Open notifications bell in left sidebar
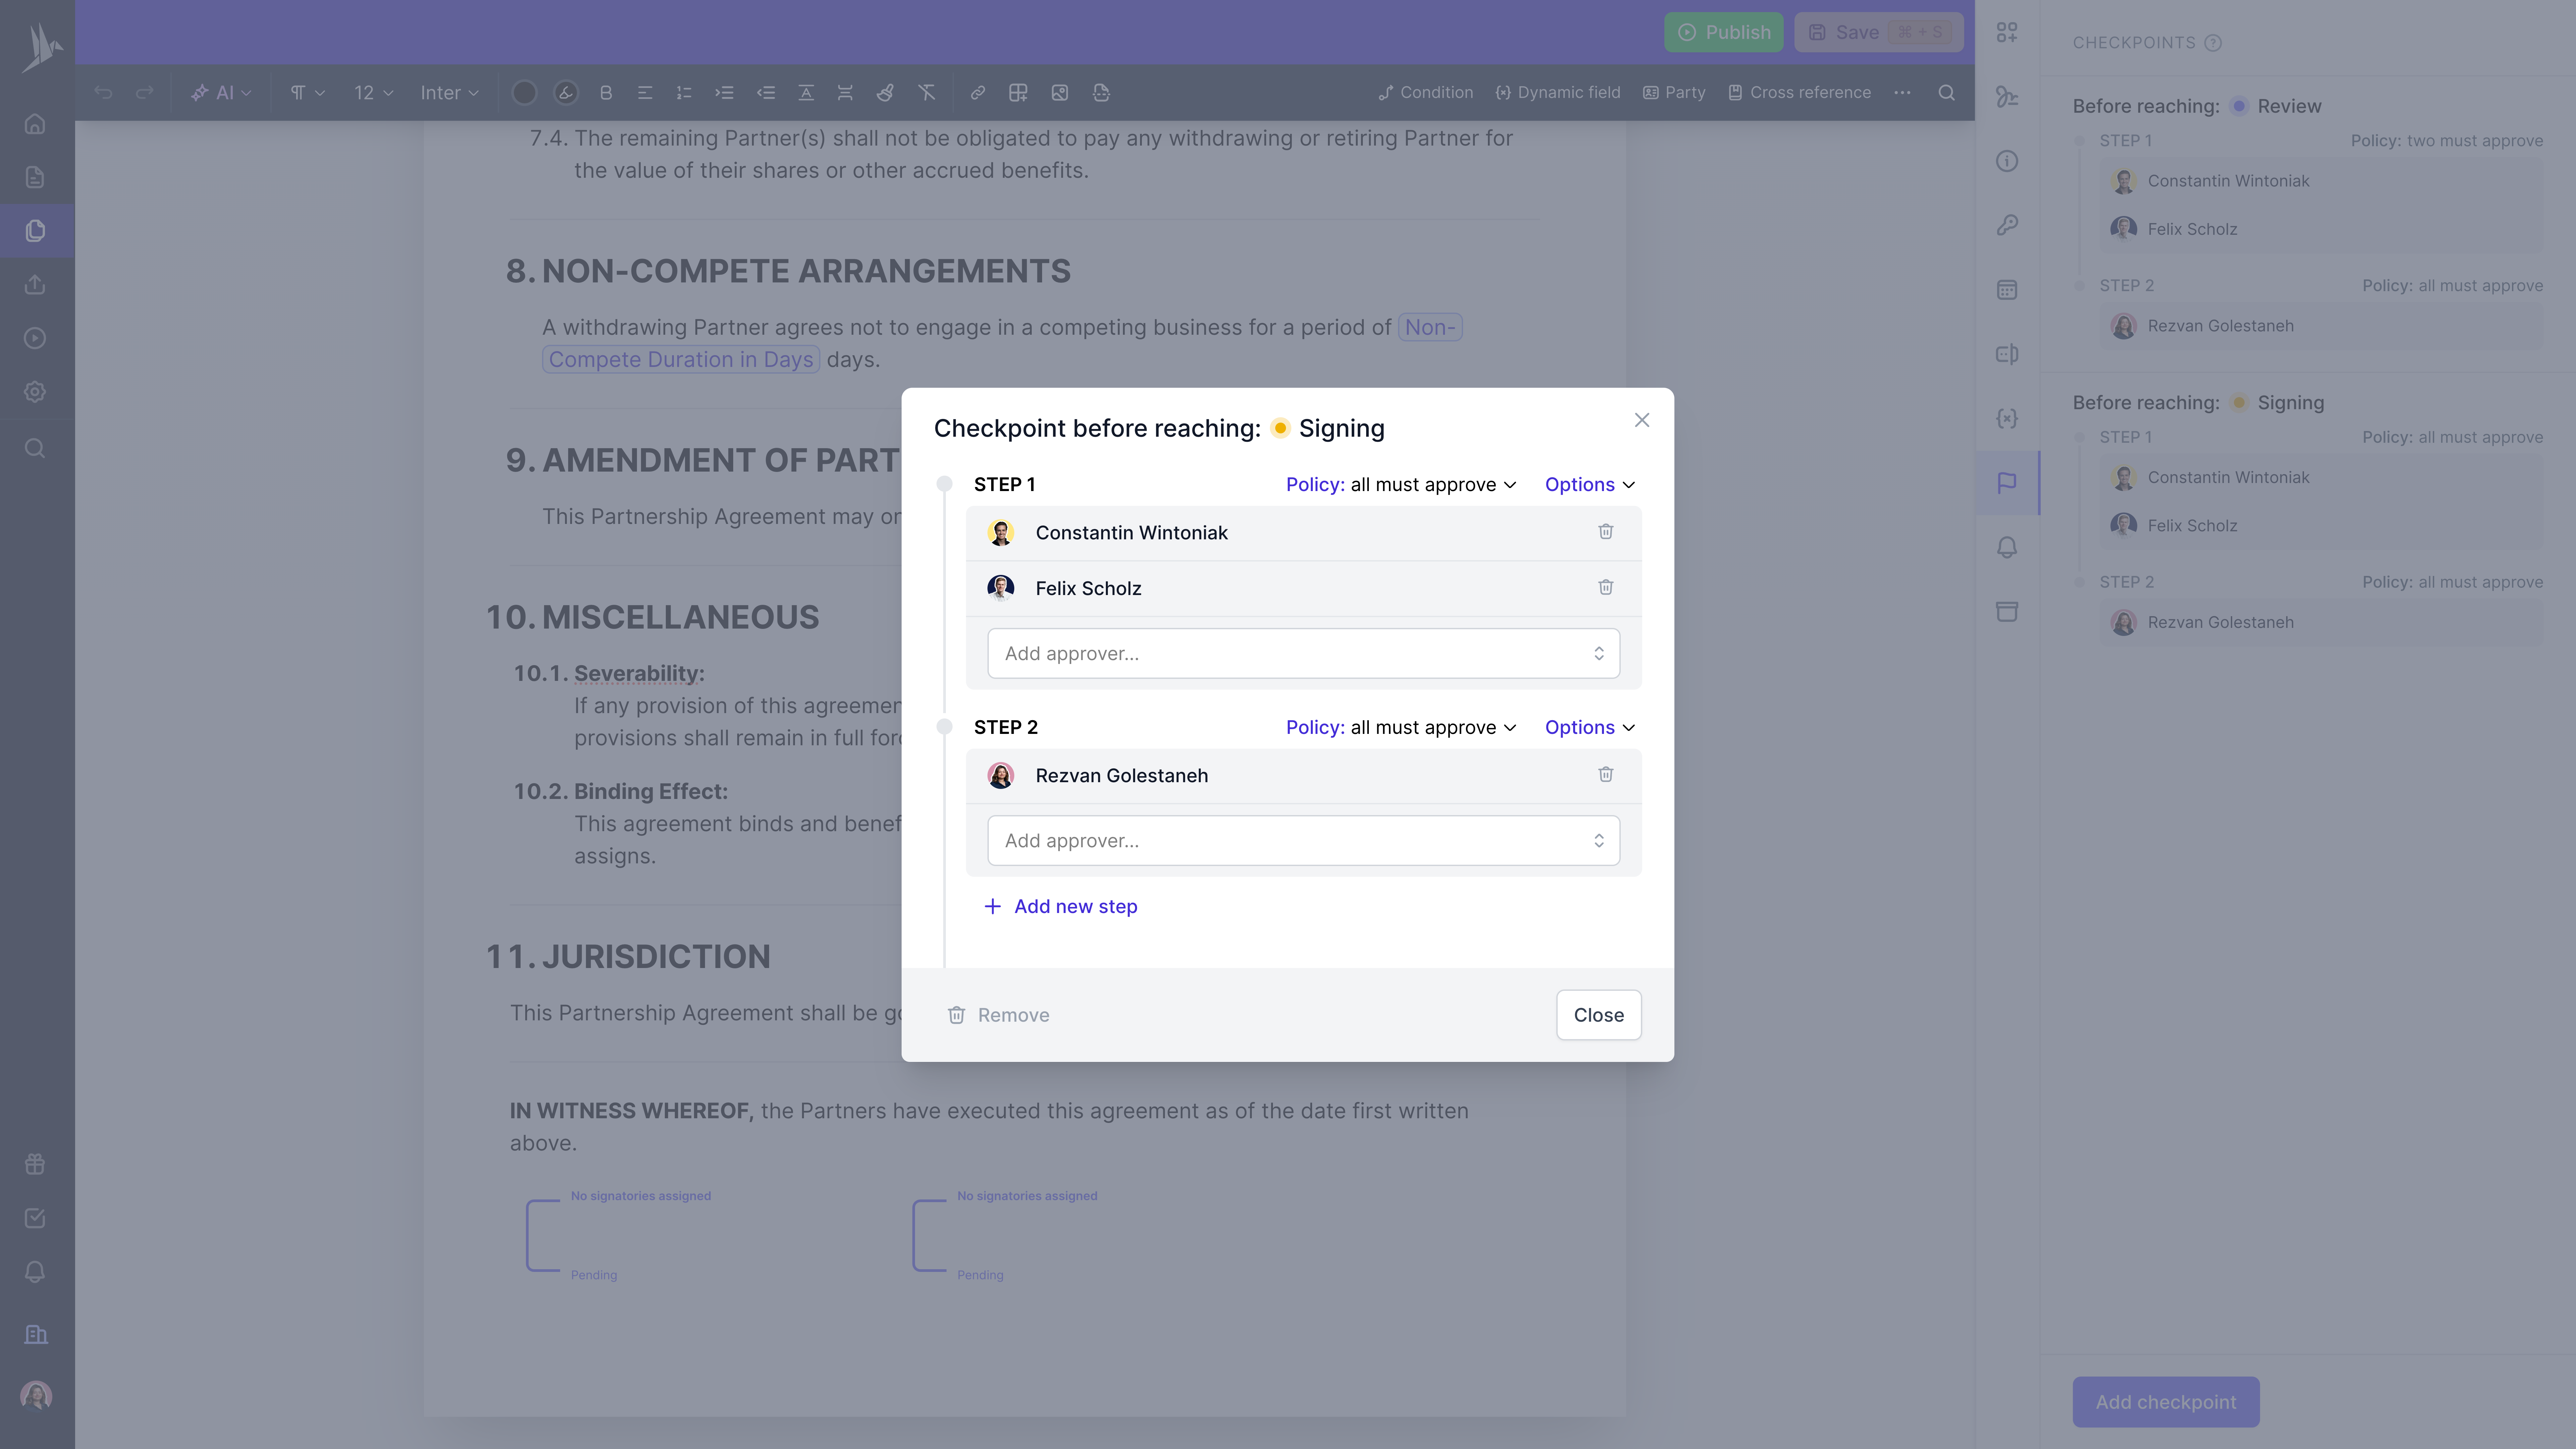Viewport: 2576px width, 1449px height. pos(35,1272)
